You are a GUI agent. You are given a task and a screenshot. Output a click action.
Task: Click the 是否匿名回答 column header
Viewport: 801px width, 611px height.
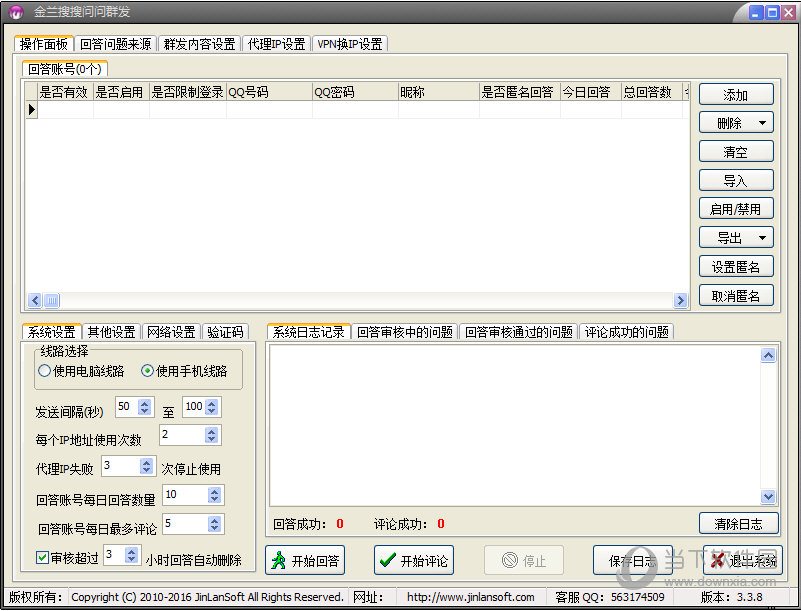520,92
